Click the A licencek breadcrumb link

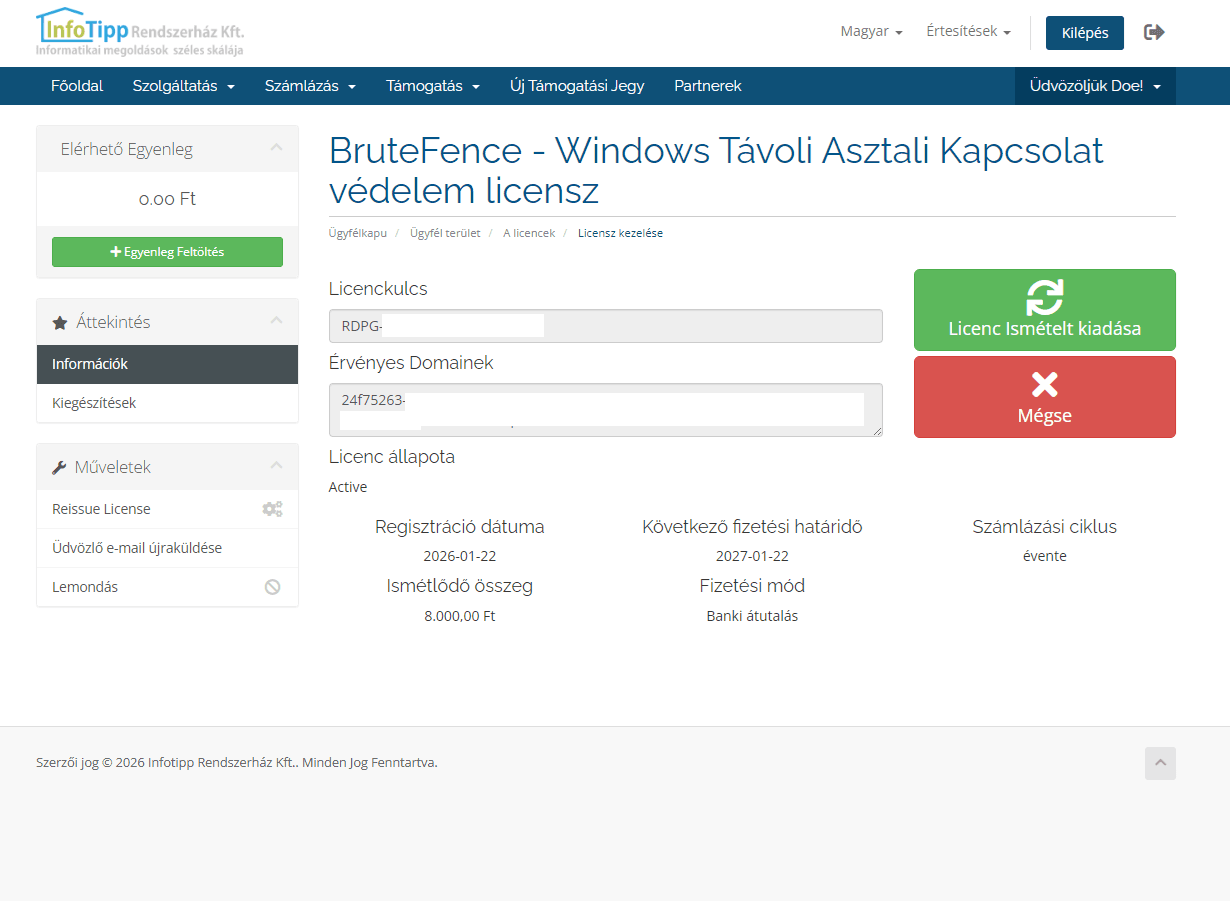(529, 233)
